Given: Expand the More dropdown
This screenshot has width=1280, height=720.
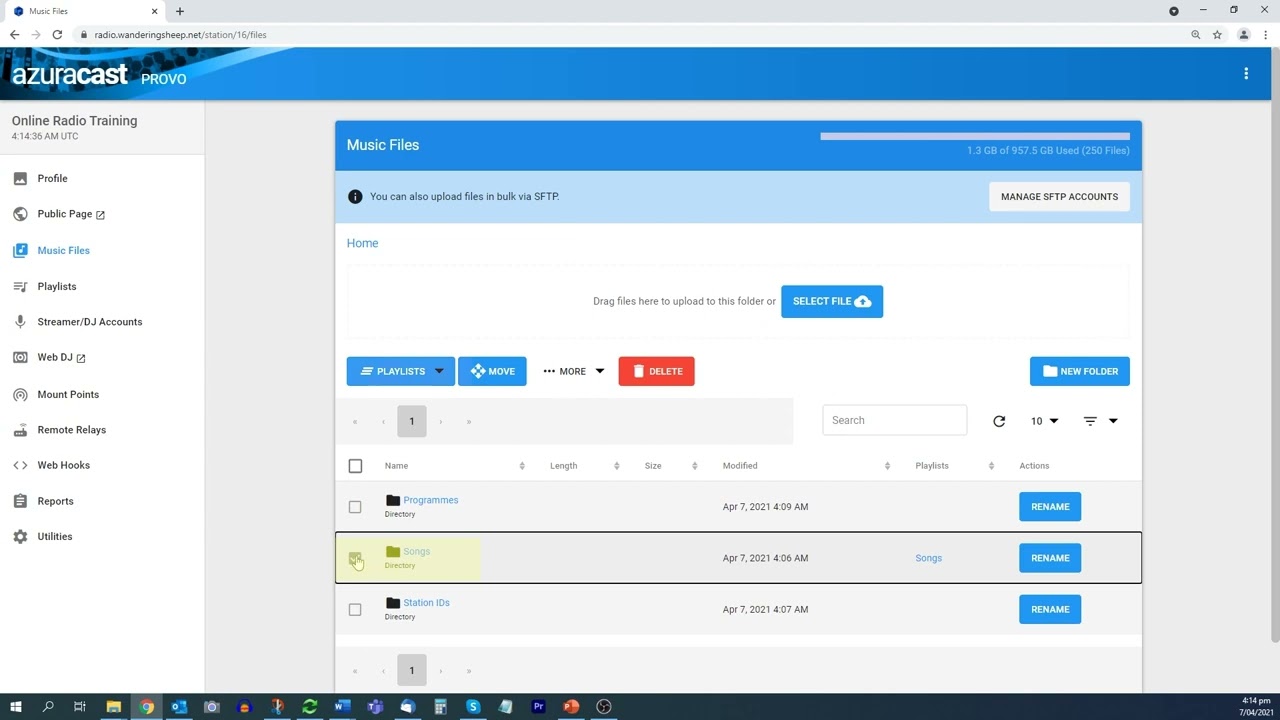Looking at the screenshot, I should point(573,371).
